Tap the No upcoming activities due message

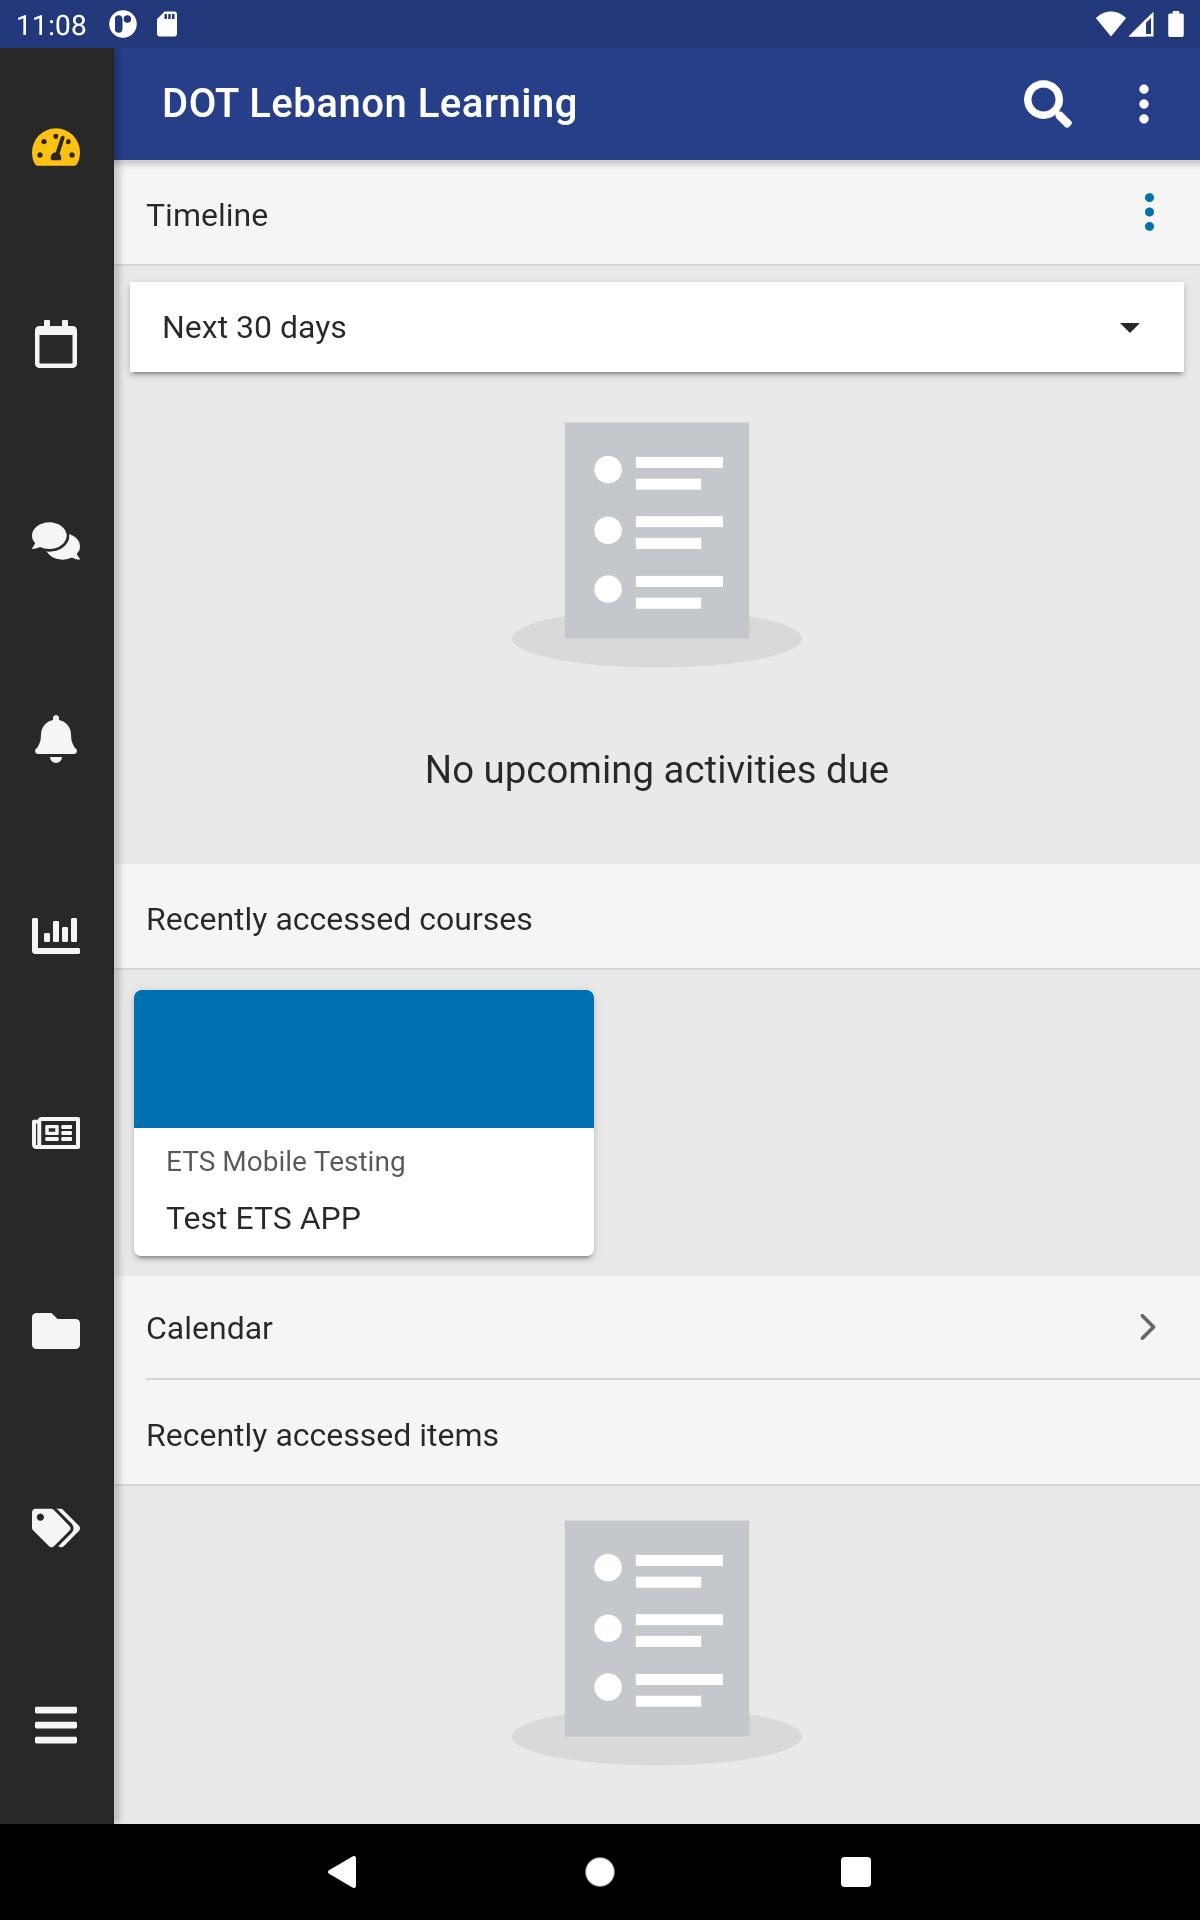tap(657, 770)
